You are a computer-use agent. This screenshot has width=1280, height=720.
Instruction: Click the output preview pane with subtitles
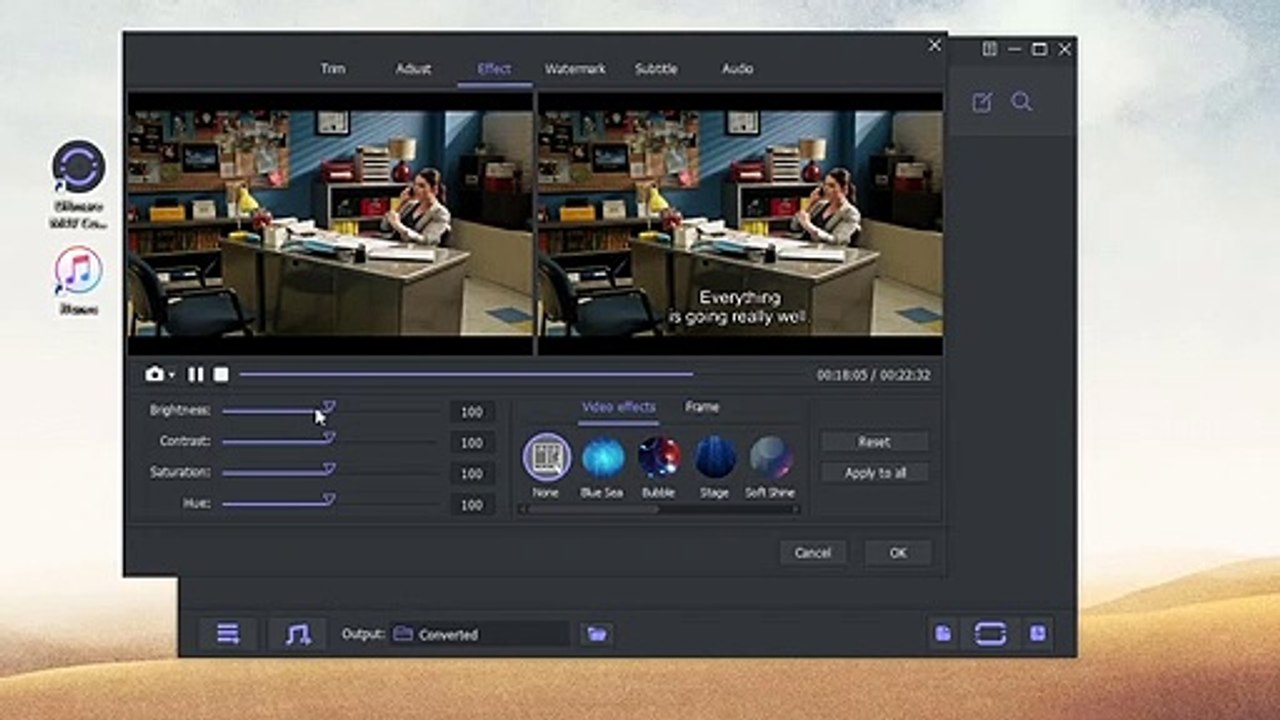pos(740,224)
